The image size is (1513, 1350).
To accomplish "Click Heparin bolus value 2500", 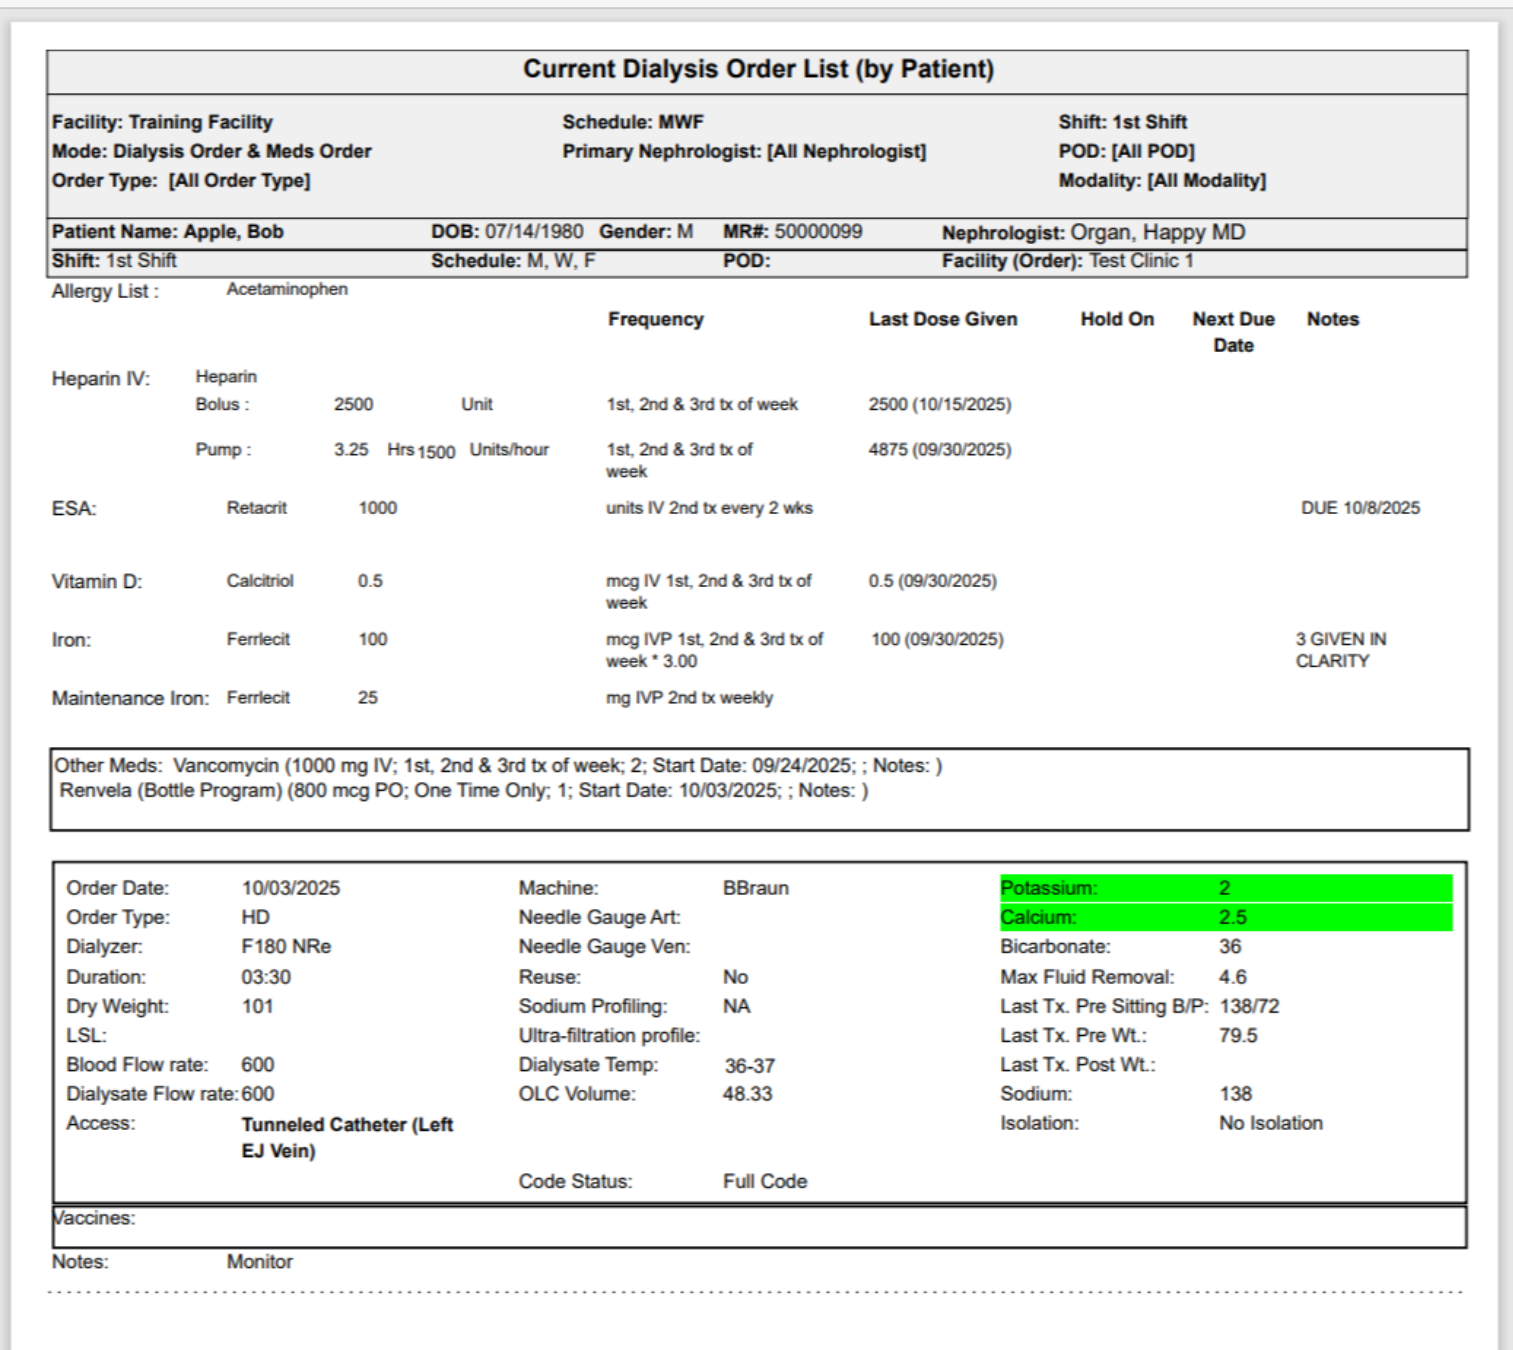I will (x=353, y=404).
